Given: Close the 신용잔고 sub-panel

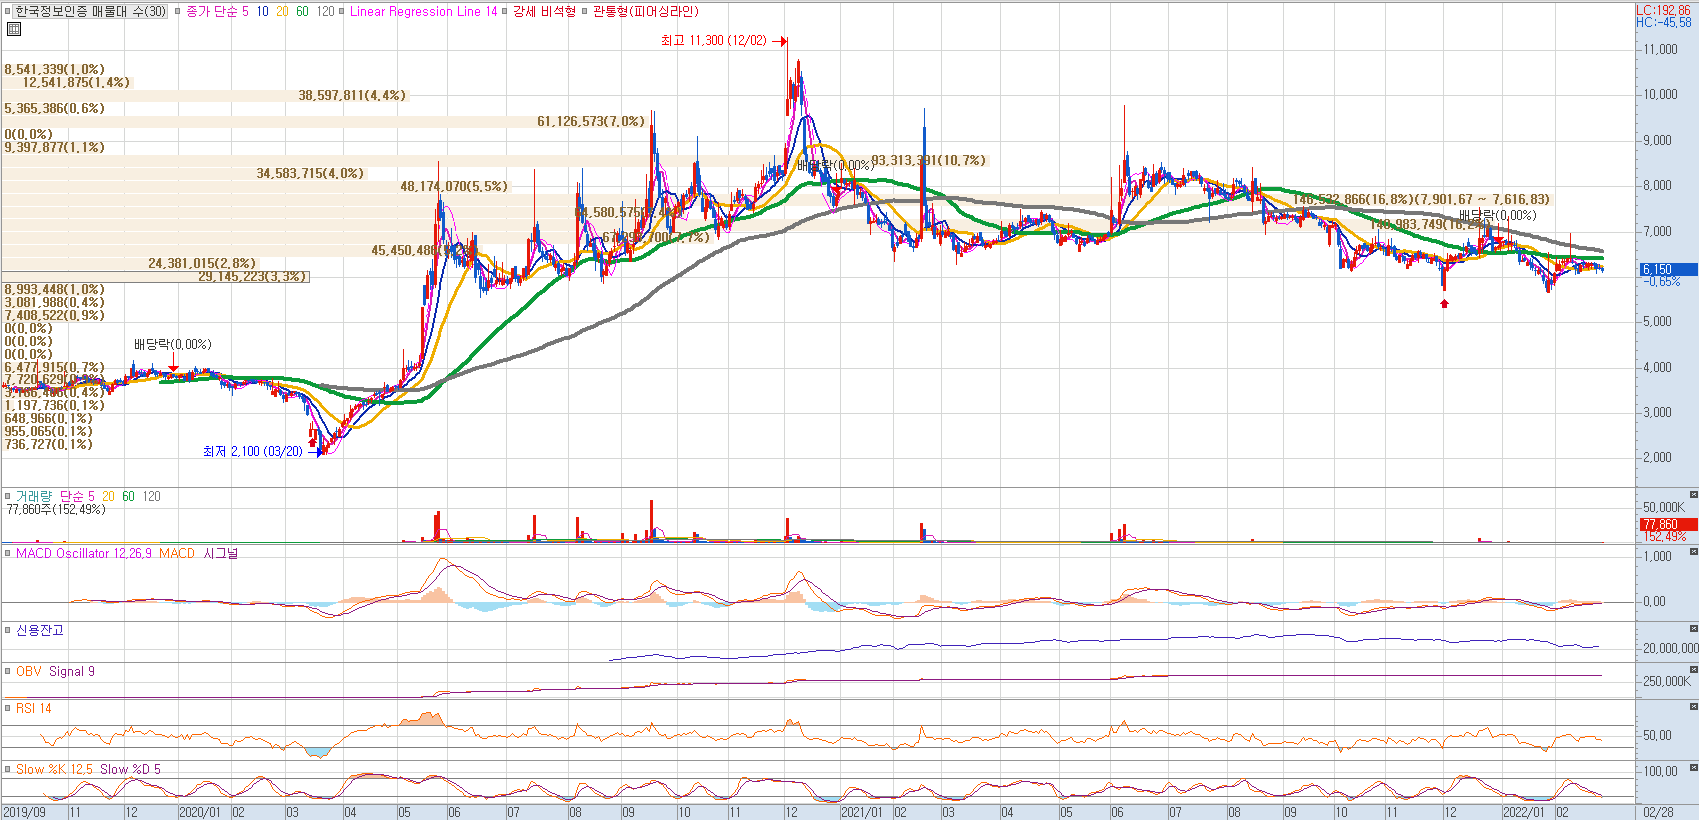Looking at the screenshot, I should [x=1694, y=629].
